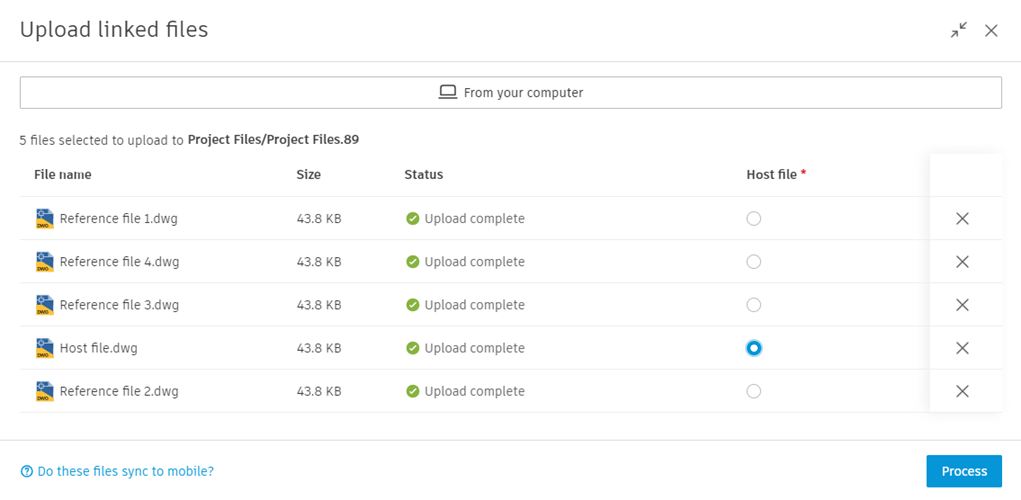1021x500 pixels.
Task: Remove Reference file 2.dwg from upload list
Action: [962, 391]
